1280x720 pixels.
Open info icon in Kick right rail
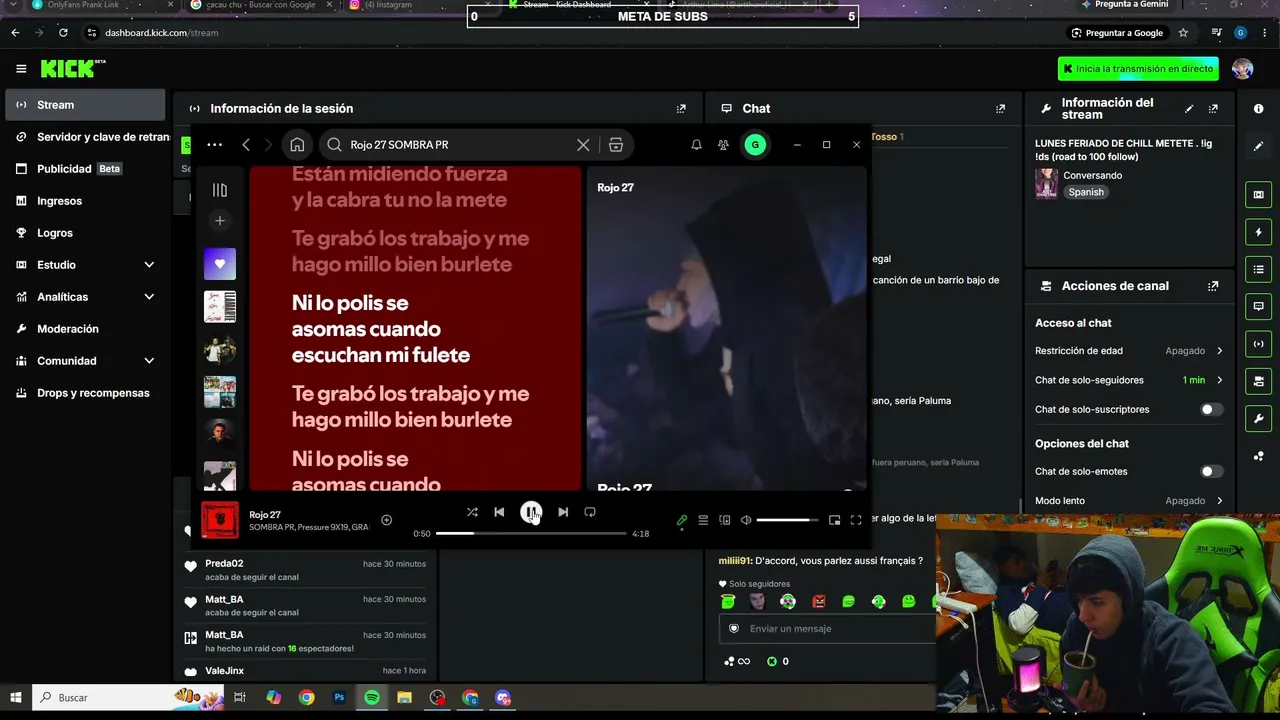click(x=1259, y=109)
